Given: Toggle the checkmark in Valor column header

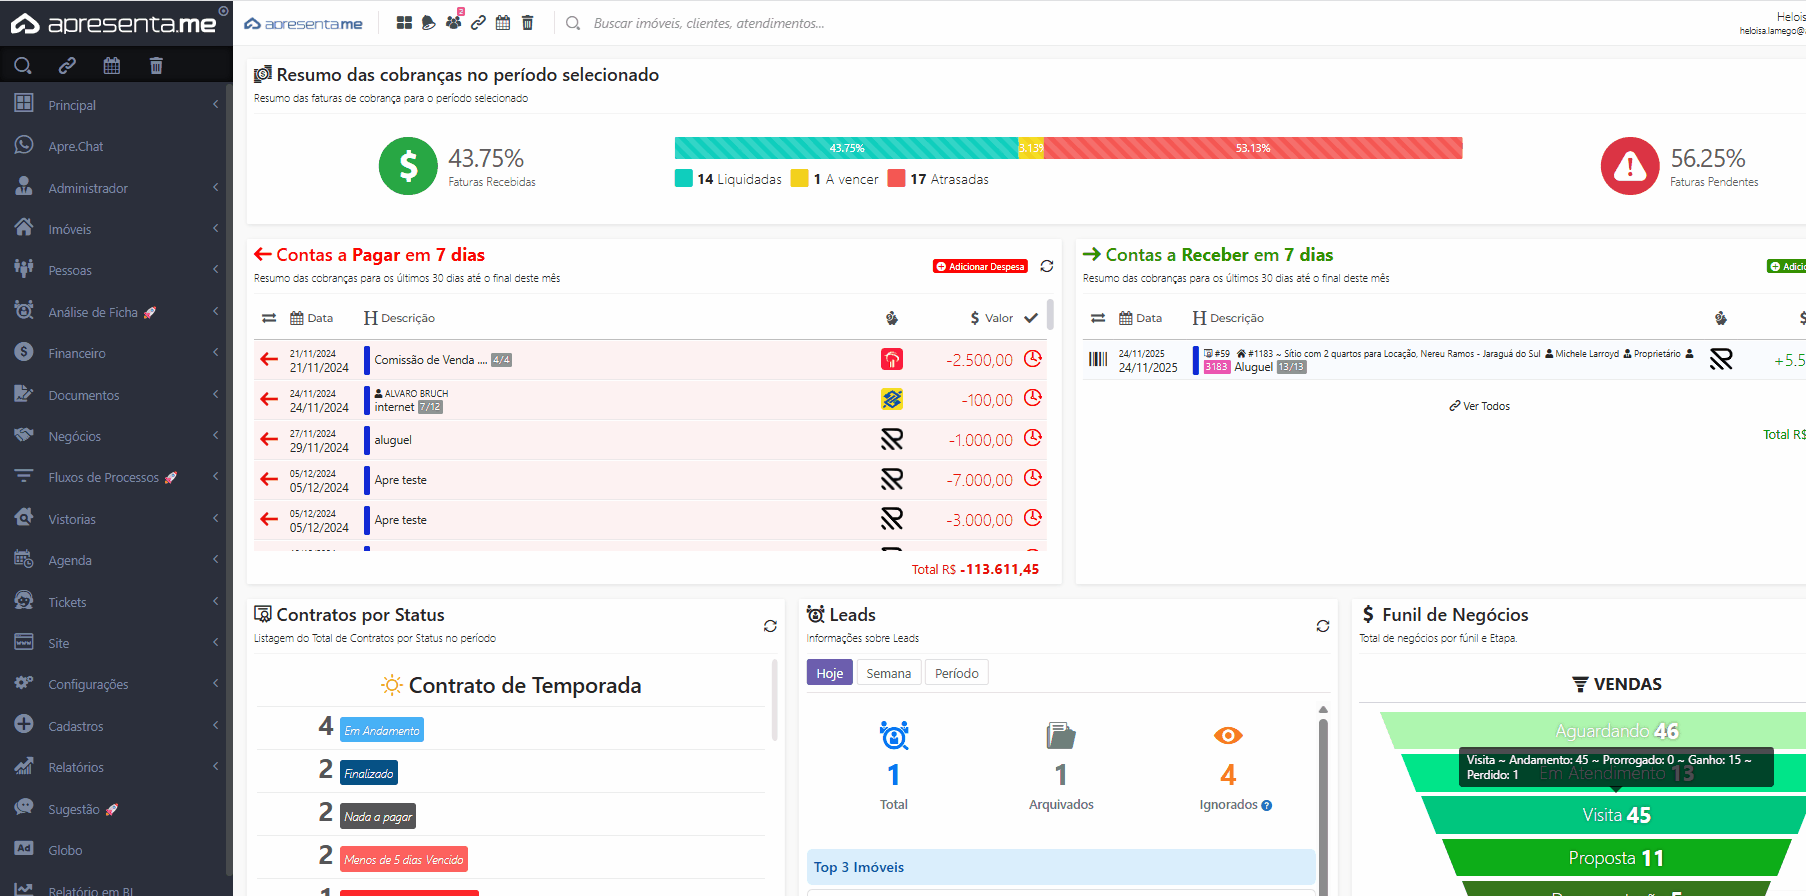Looking at the screenshot, I should click(x=1031, y=318).
